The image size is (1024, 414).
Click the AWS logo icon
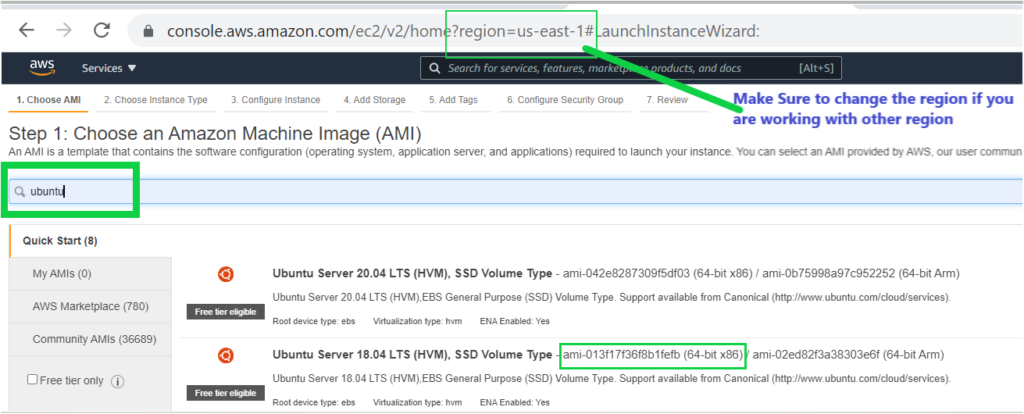click(x=42, y=68)
